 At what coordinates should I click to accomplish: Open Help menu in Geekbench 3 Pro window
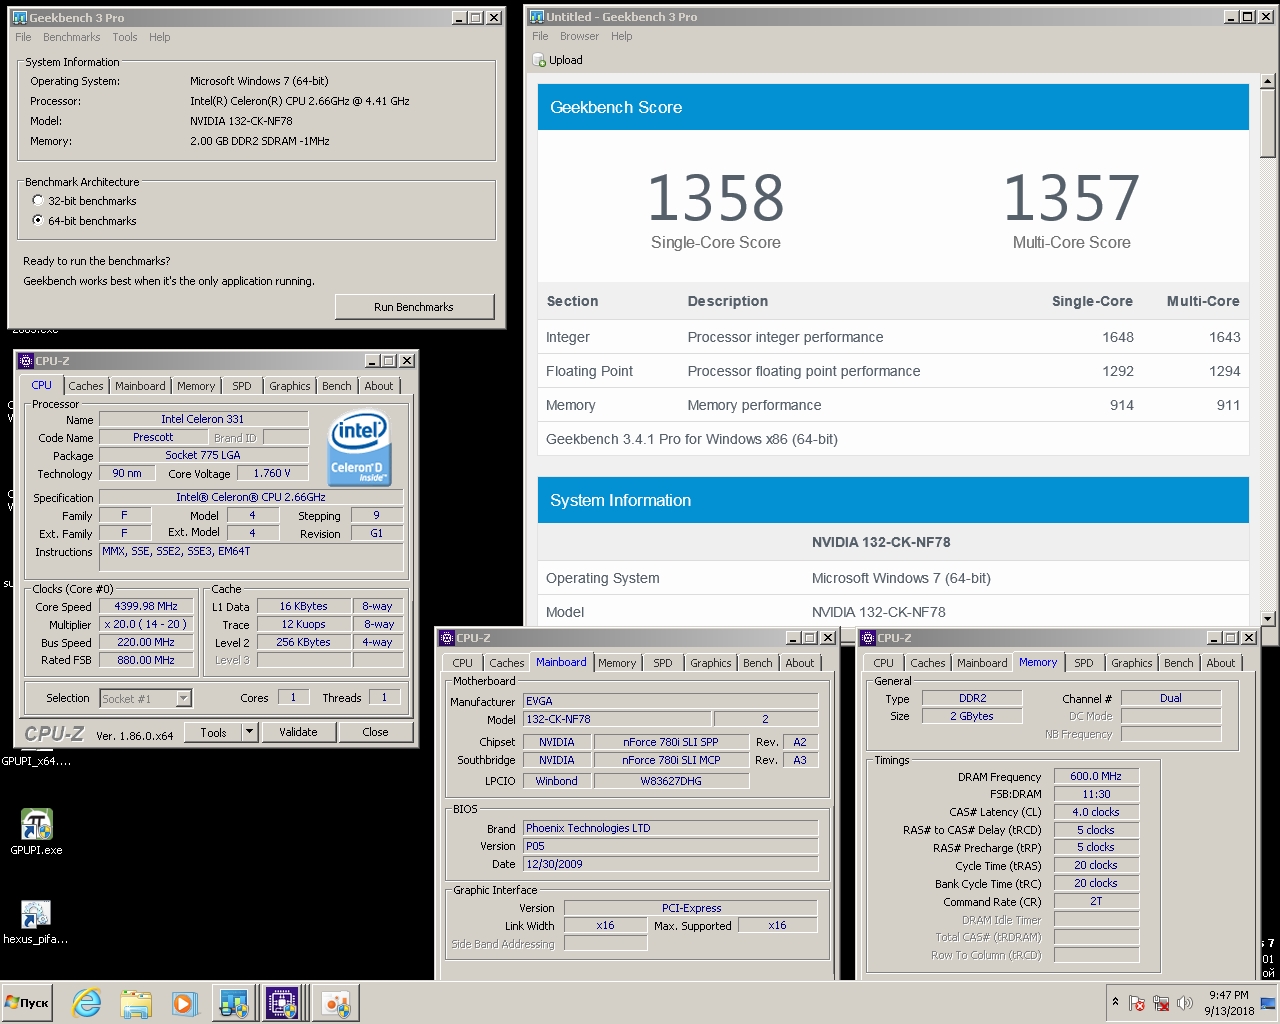coord(160,37)
